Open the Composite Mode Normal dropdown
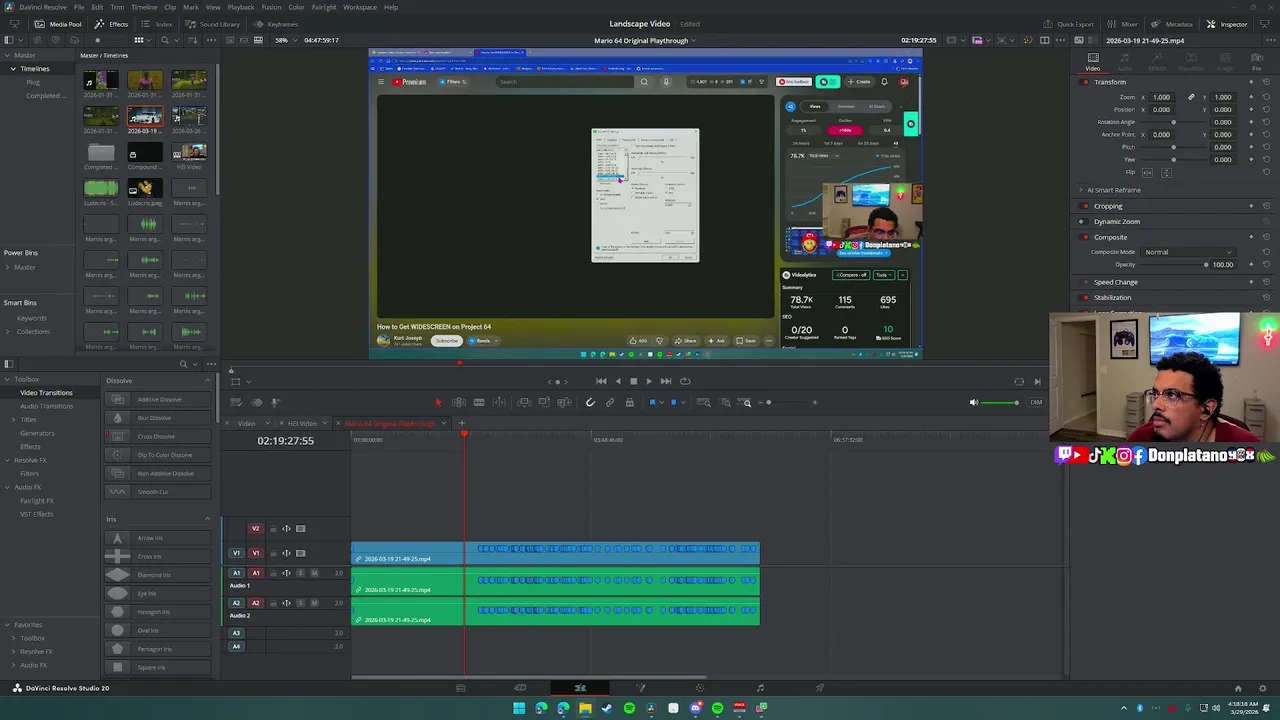The width and height of the screenshot is (1280, 720). coord(1188,252)
